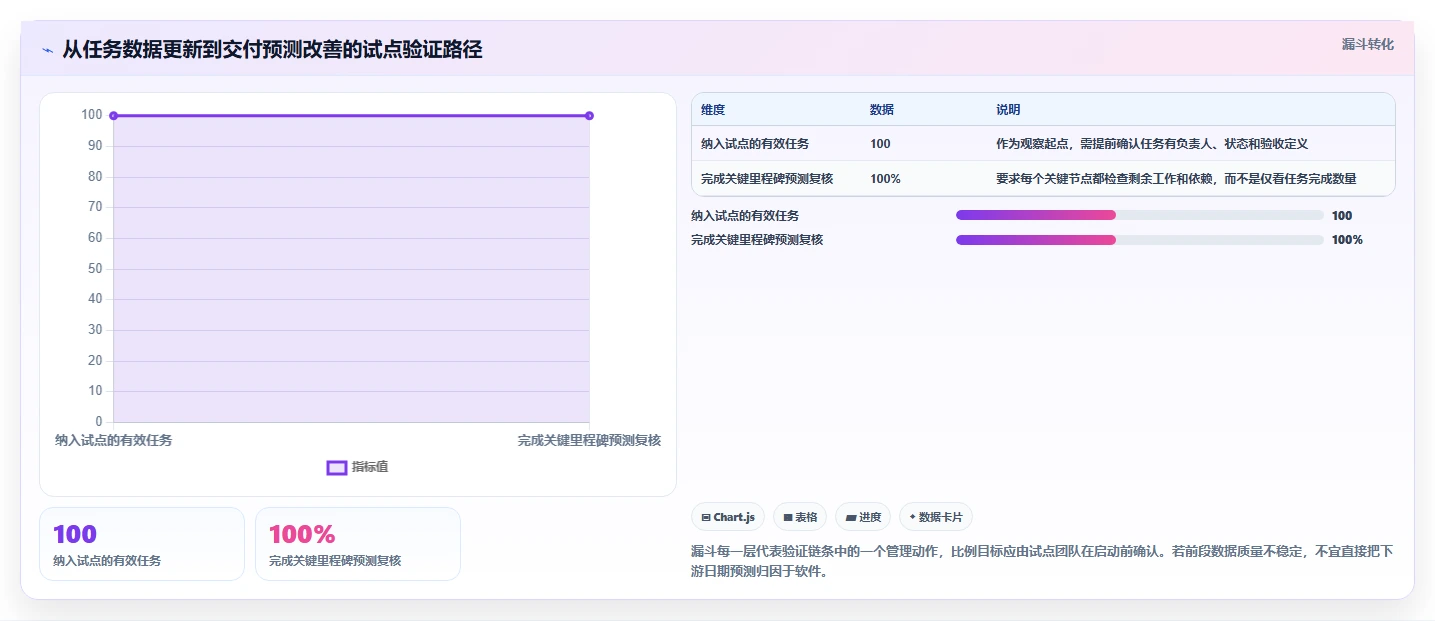Click description starting 要求每个关键节点
This screenshot has width=1435, height=621.
(1176, 178)
